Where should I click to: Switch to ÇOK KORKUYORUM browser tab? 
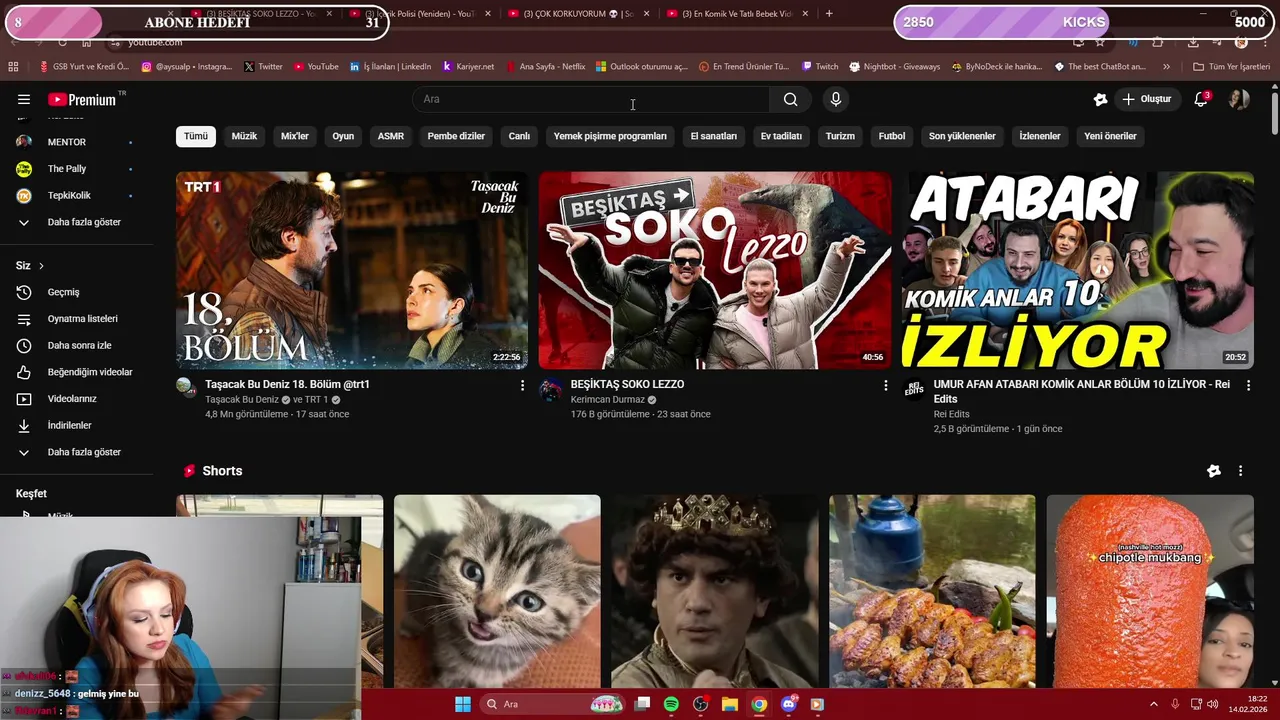(x=576, y=13)
